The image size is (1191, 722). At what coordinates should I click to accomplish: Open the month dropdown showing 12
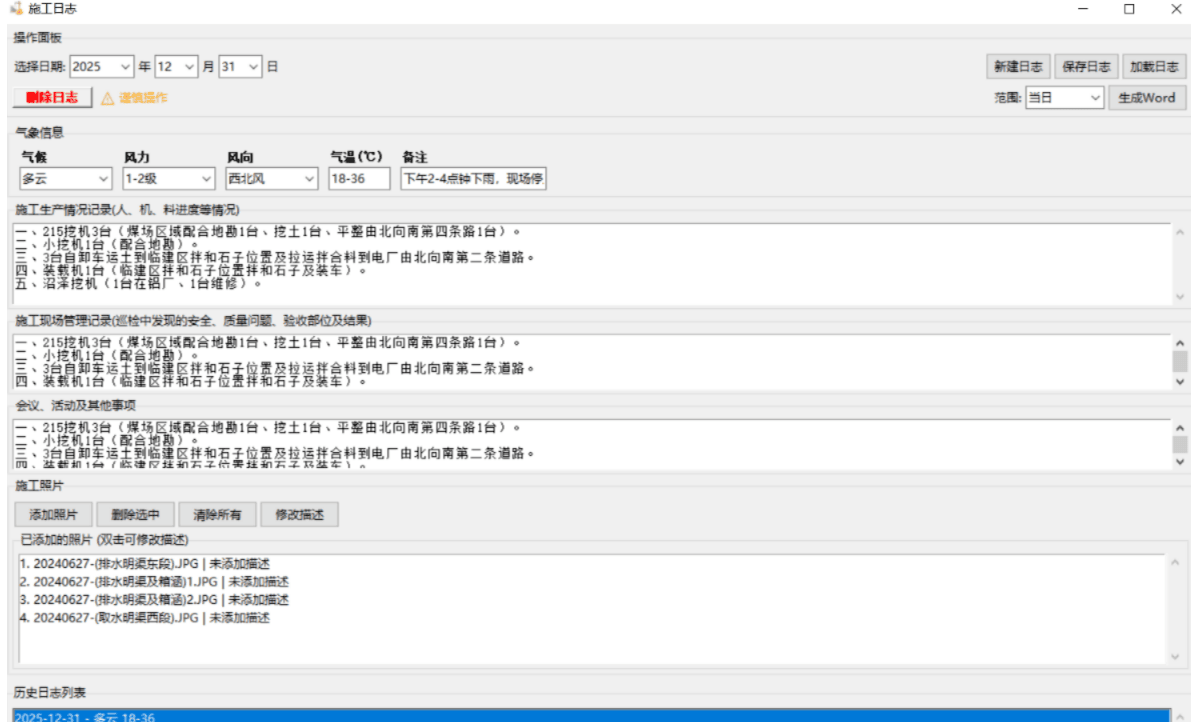(x=177, y=67)
